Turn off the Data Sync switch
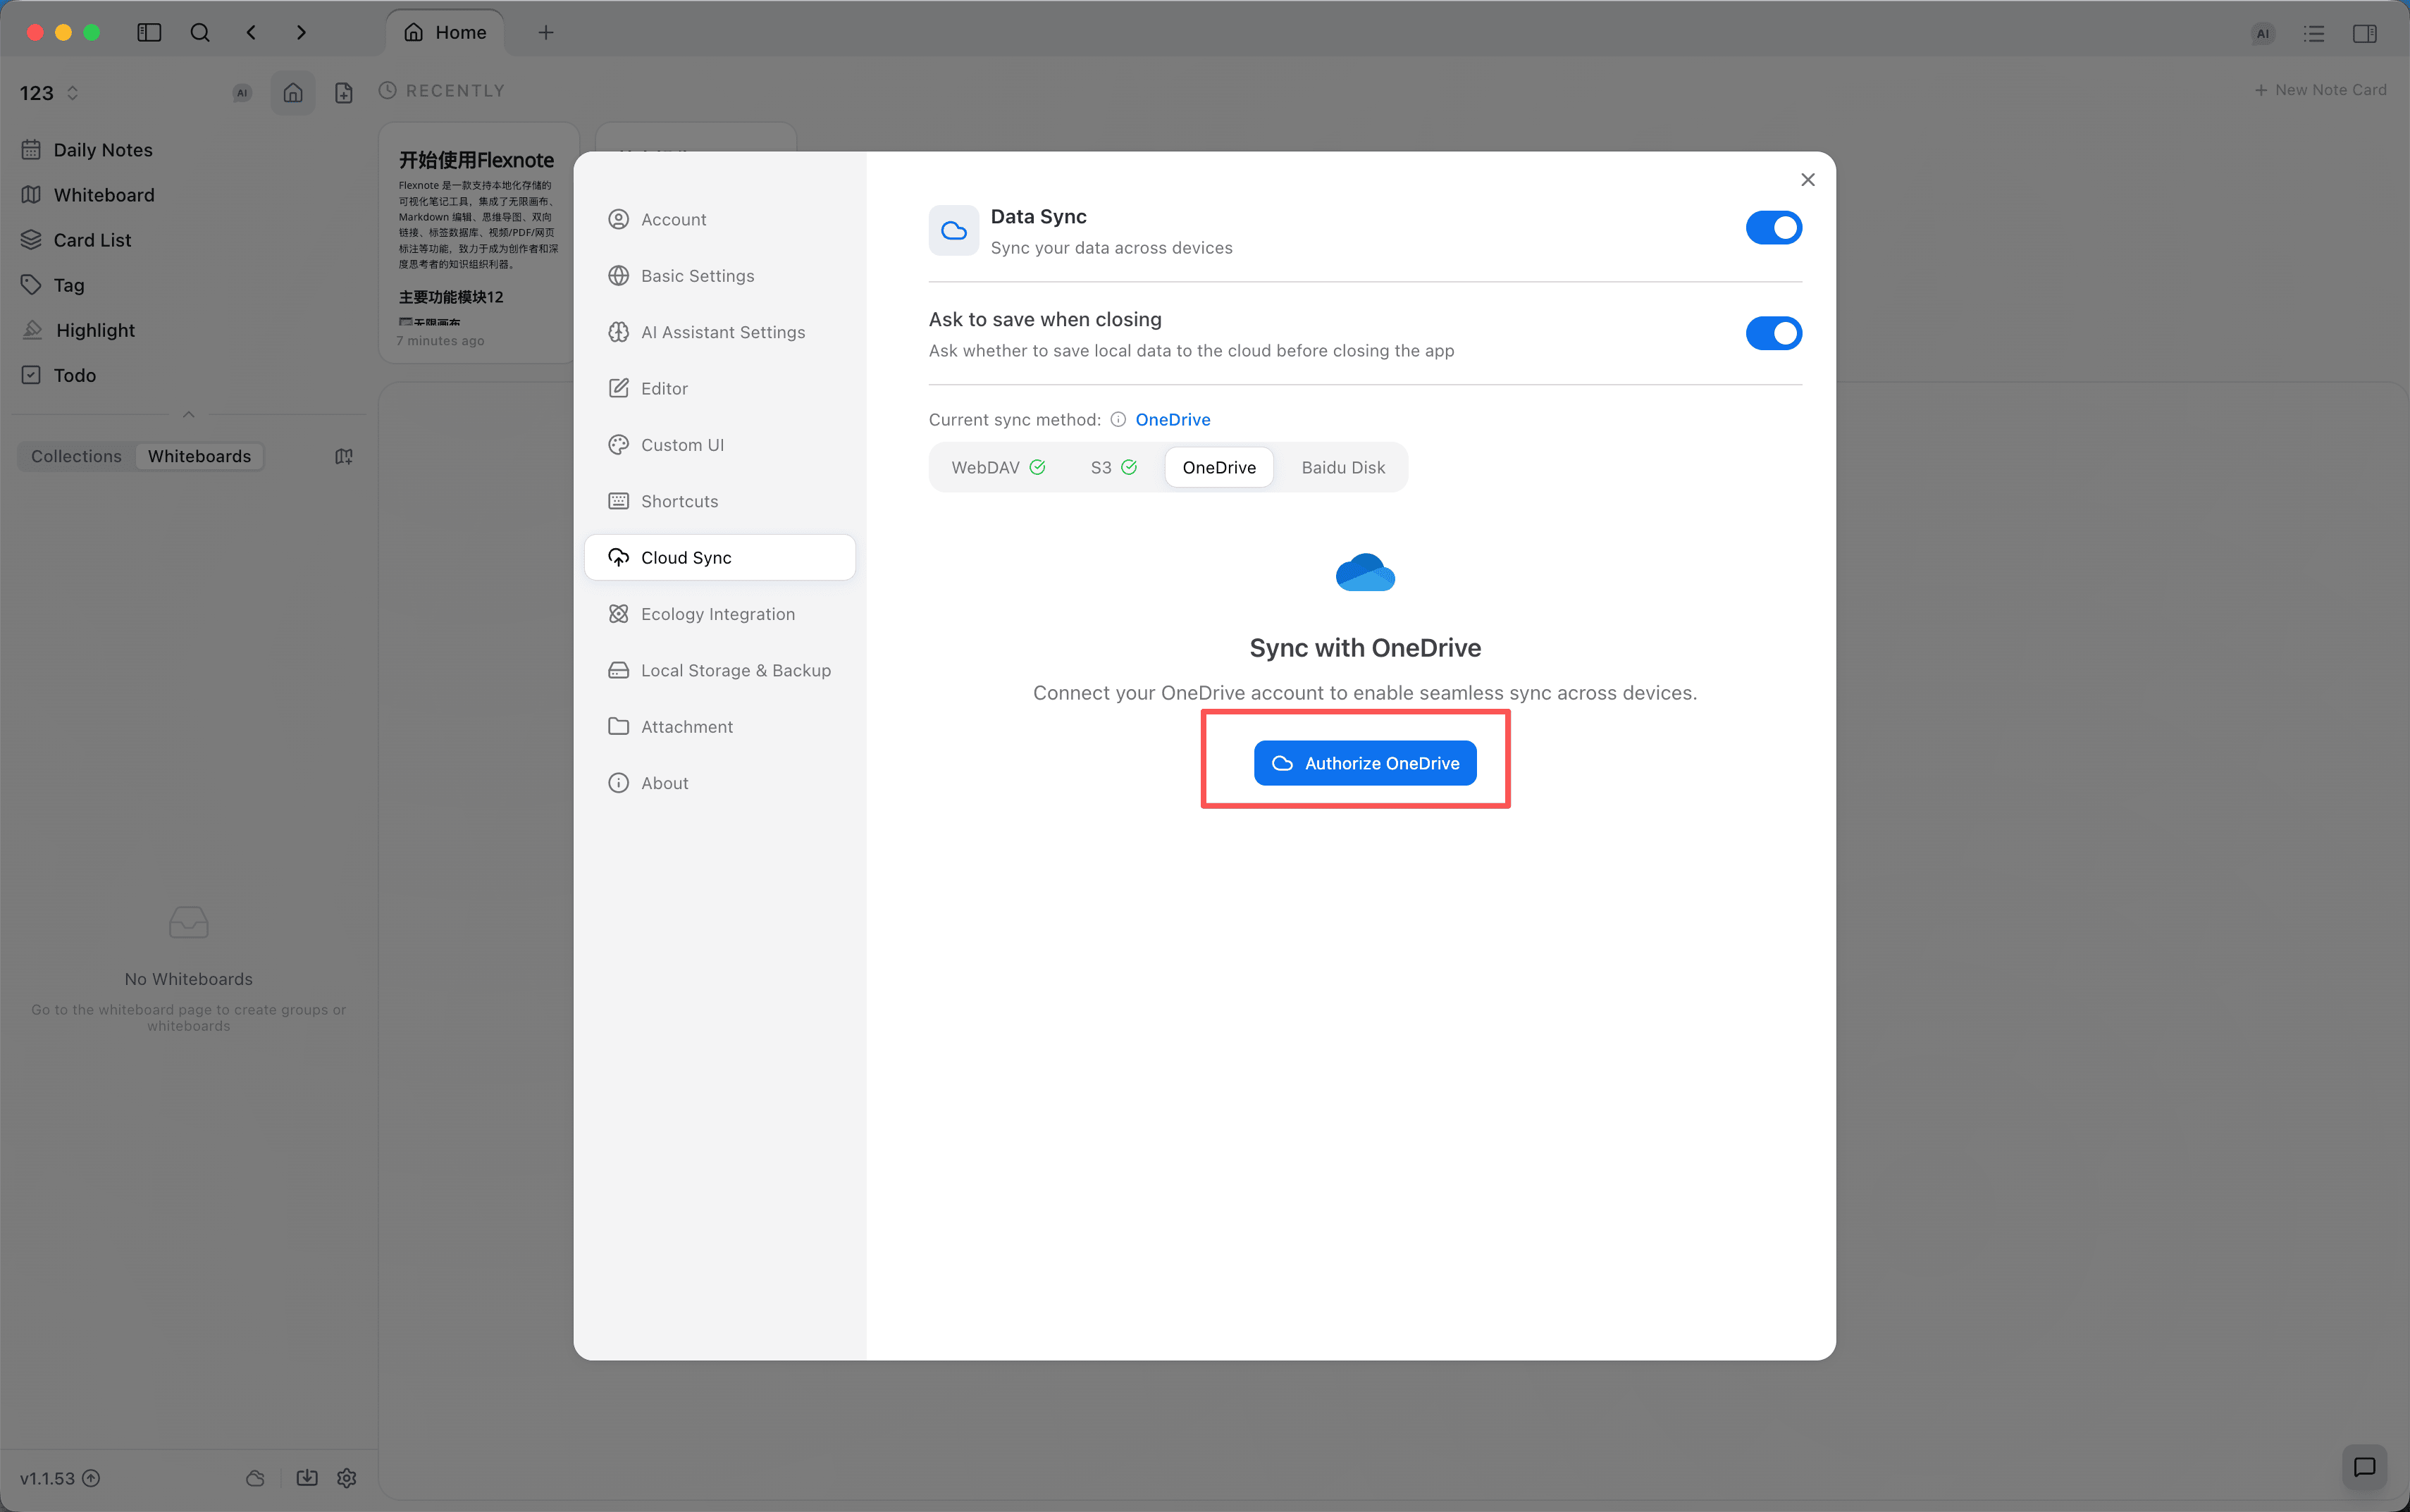 [x=1773, y=228]
